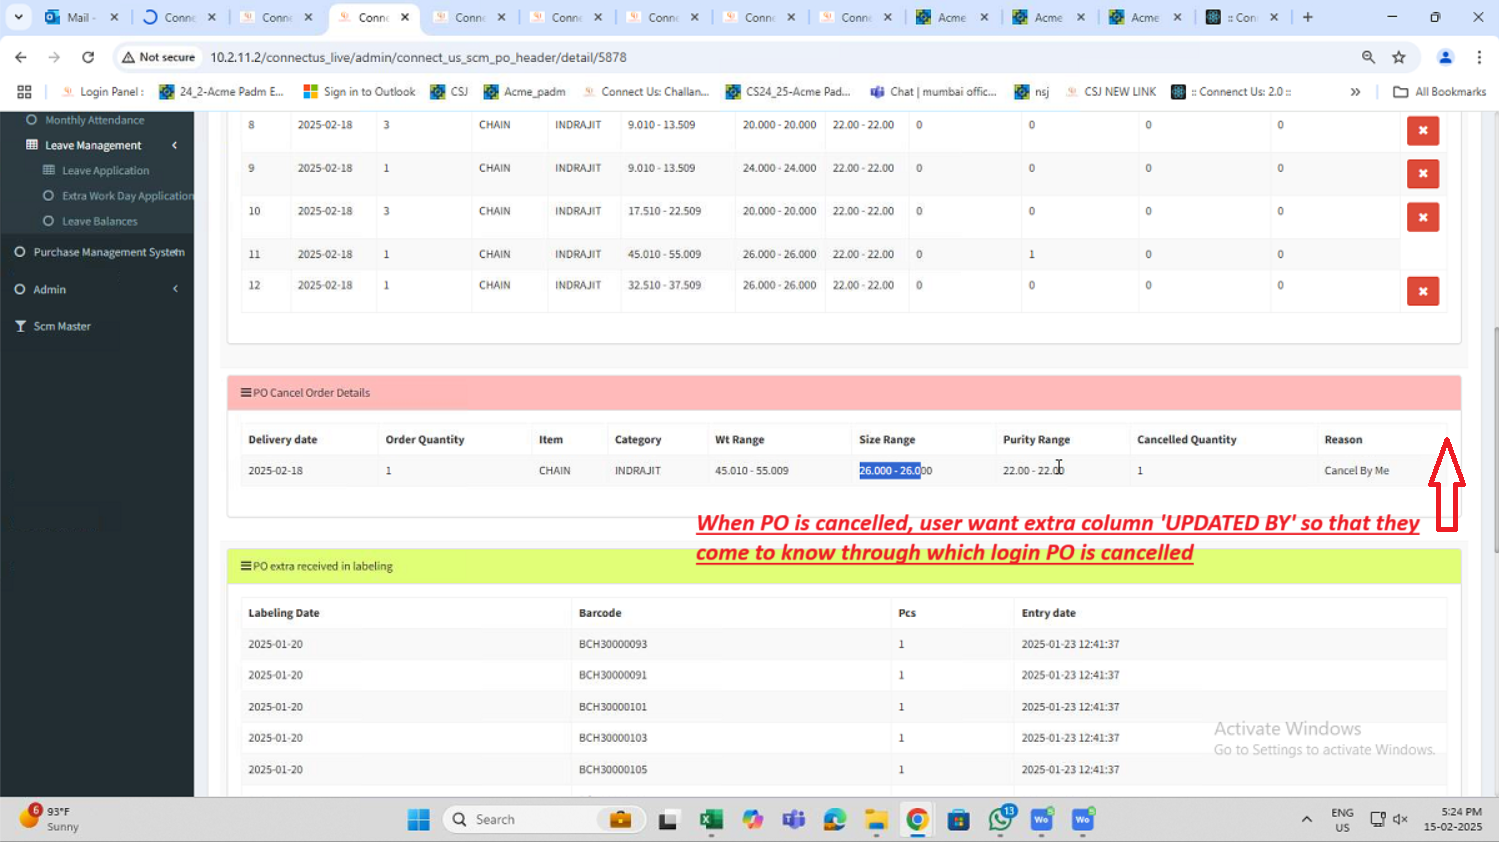
Task: Click the Cancelled Quantity column header
Action: coord(1186,439)
